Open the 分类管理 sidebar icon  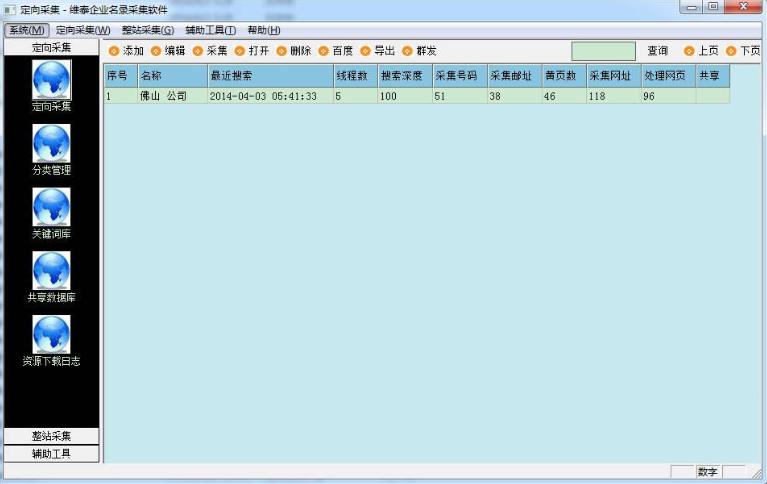coord(51,145)
